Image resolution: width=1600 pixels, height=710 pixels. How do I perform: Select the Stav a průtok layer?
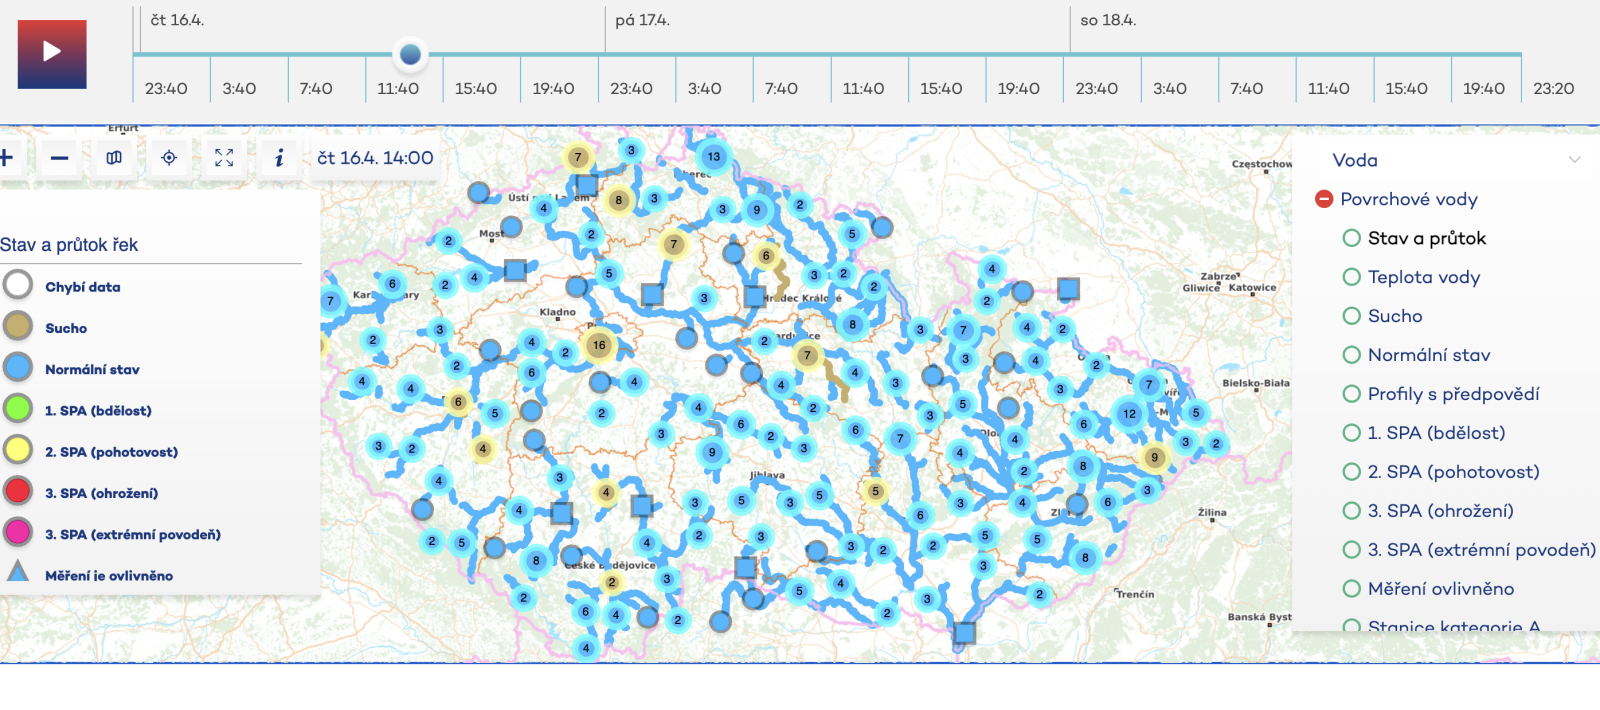click(1352, 238)
